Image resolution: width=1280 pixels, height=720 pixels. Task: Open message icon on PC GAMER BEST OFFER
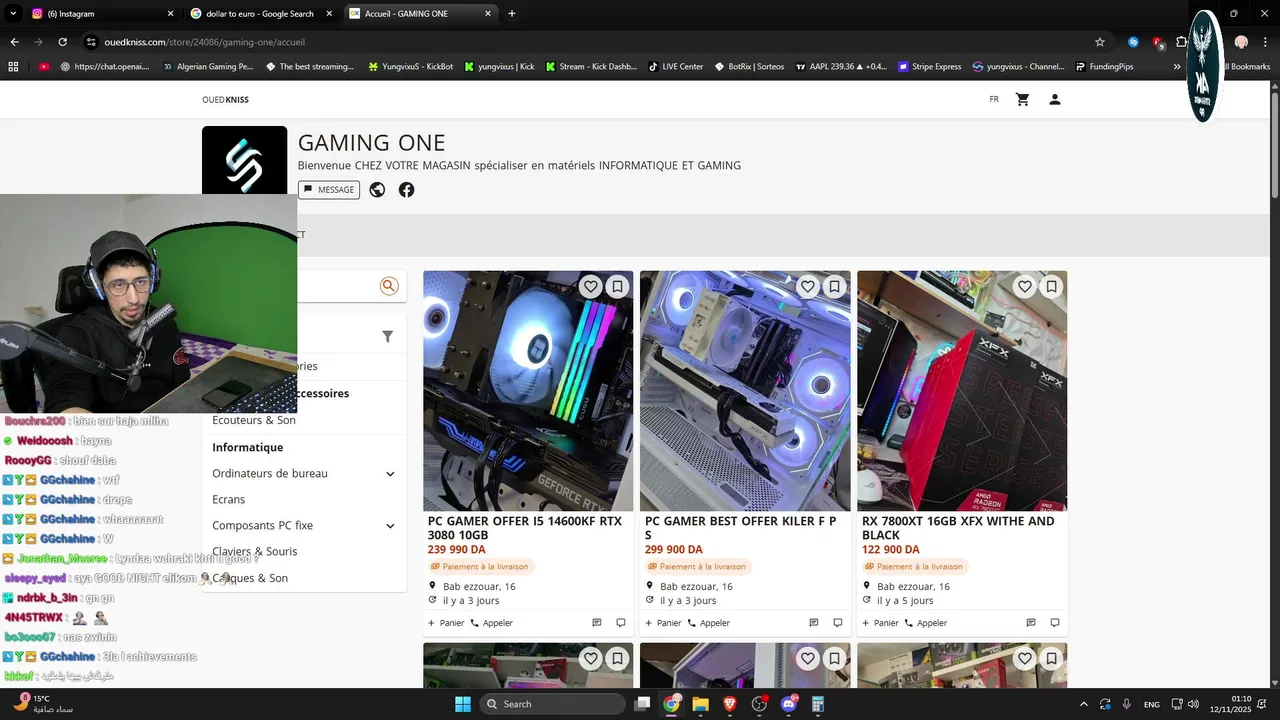pyautogui.click(x=814, y=623)
